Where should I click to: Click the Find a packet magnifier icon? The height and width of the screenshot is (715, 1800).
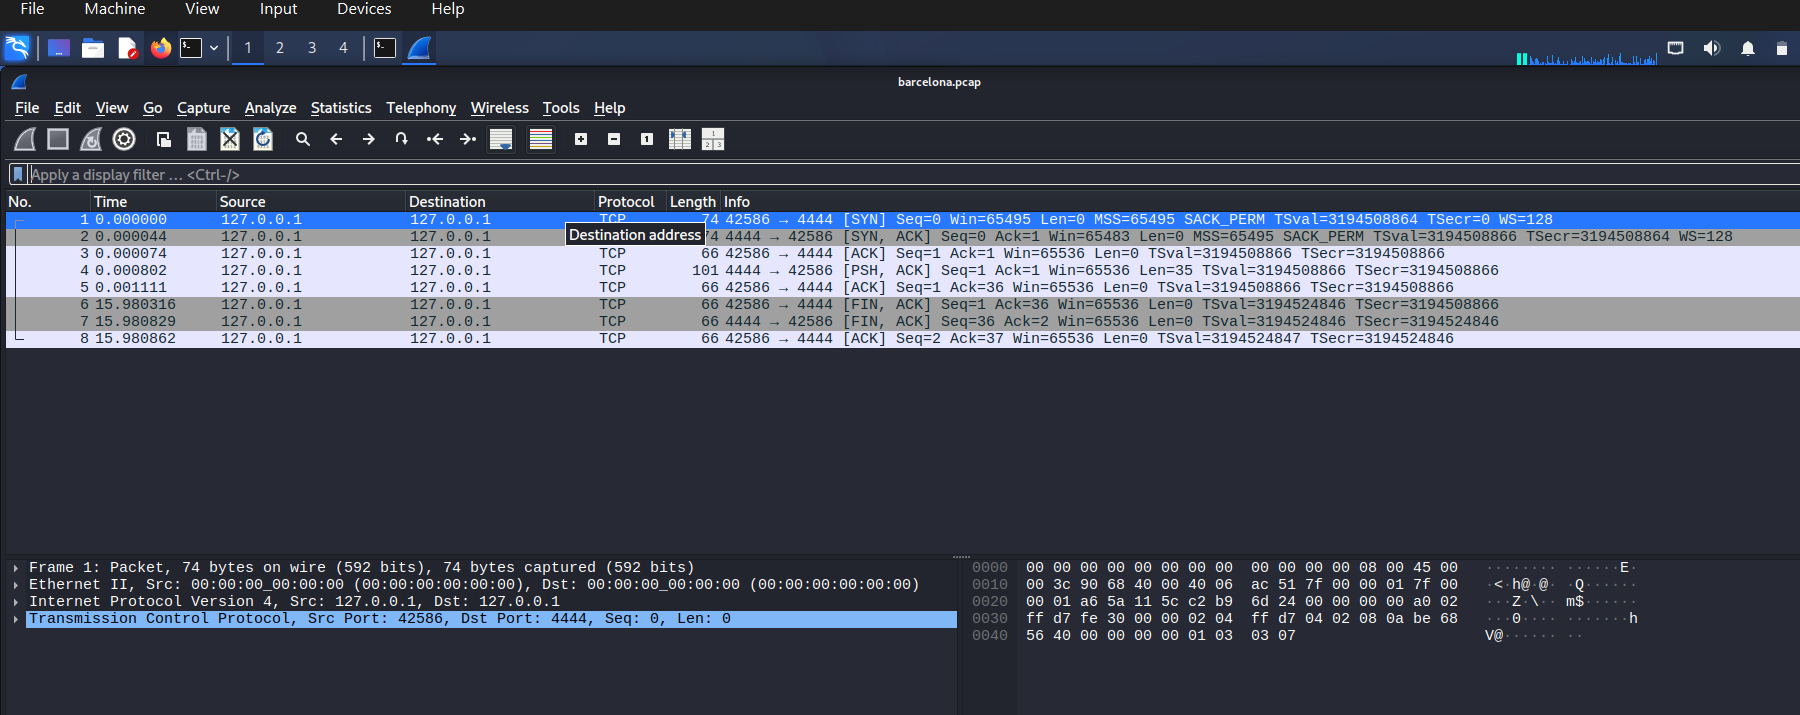click(303, 139)
